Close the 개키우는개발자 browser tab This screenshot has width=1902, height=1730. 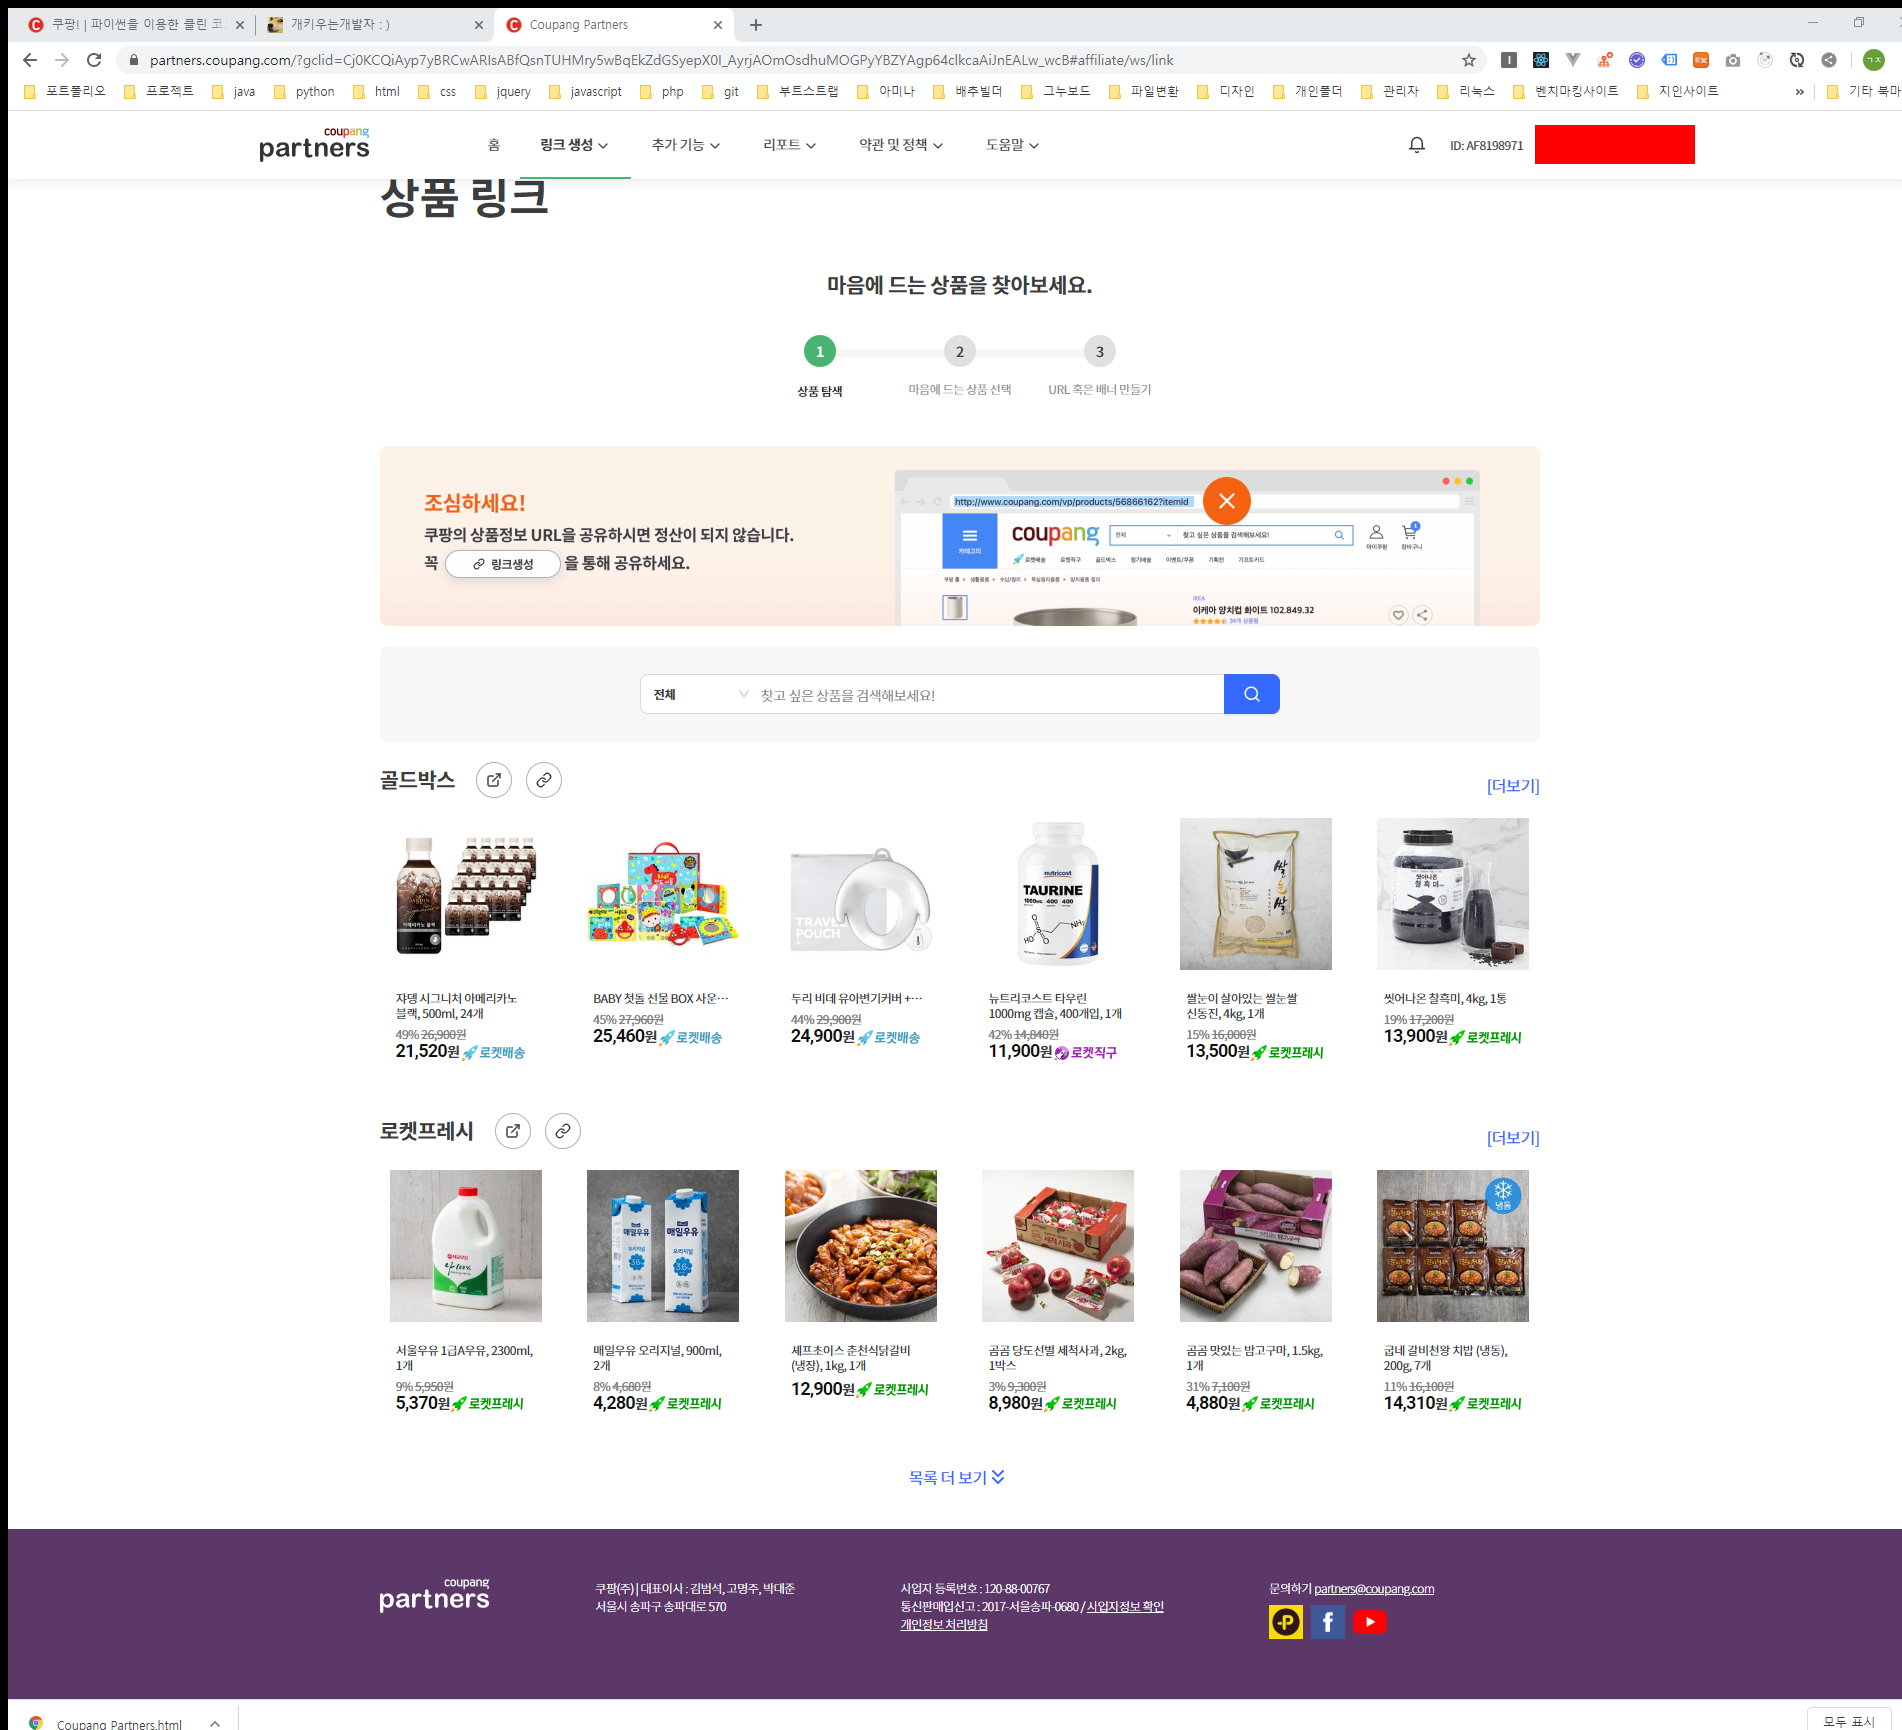click(478, 25)
